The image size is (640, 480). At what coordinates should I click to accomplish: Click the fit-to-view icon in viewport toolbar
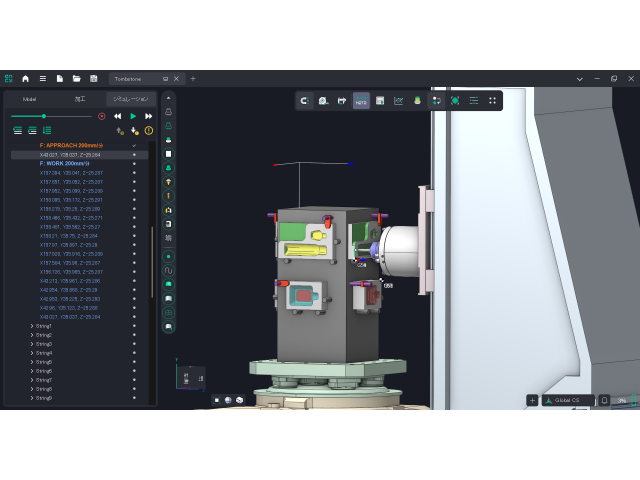[455, 100]
